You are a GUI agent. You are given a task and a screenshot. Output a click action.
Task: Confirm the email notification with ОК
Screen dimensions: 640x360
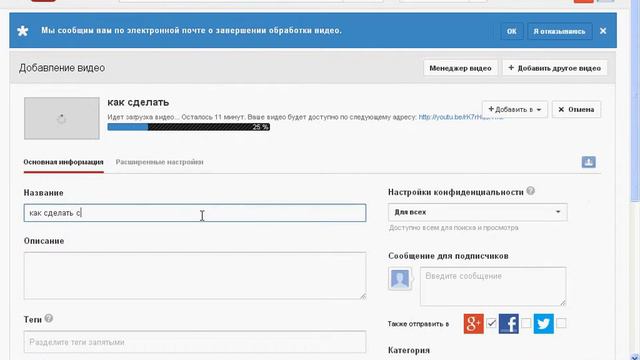tap(511, 31)
